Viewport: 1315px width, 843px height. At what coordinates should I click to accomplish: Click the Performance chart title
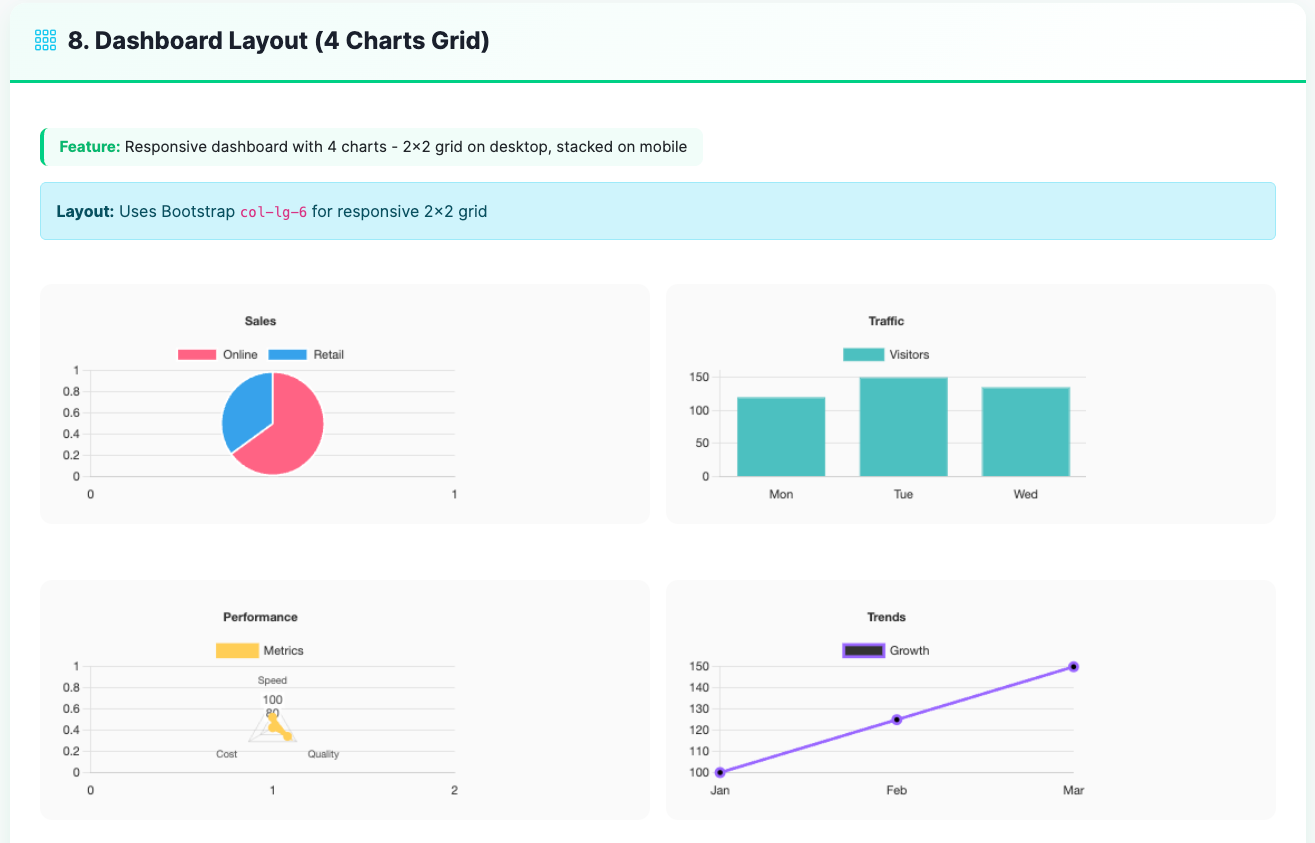pos(260,617)
